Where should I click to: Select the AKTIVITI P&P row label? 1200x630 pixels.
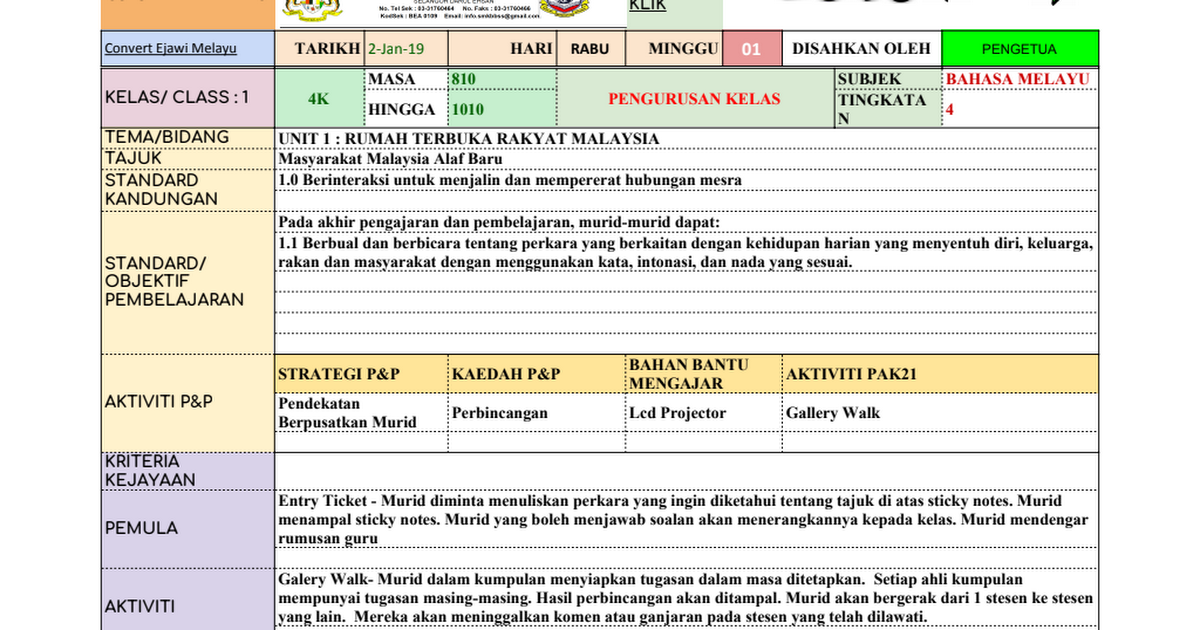click(188, 401)
